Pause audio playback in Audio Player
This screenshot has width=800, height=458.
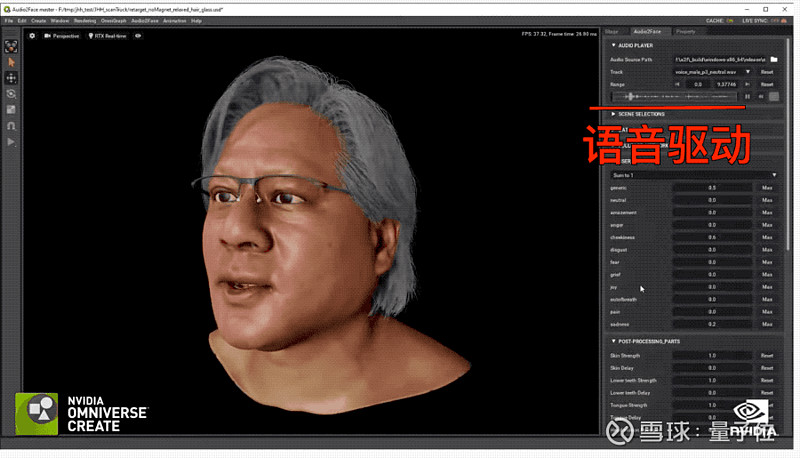(x=749, y=97)
